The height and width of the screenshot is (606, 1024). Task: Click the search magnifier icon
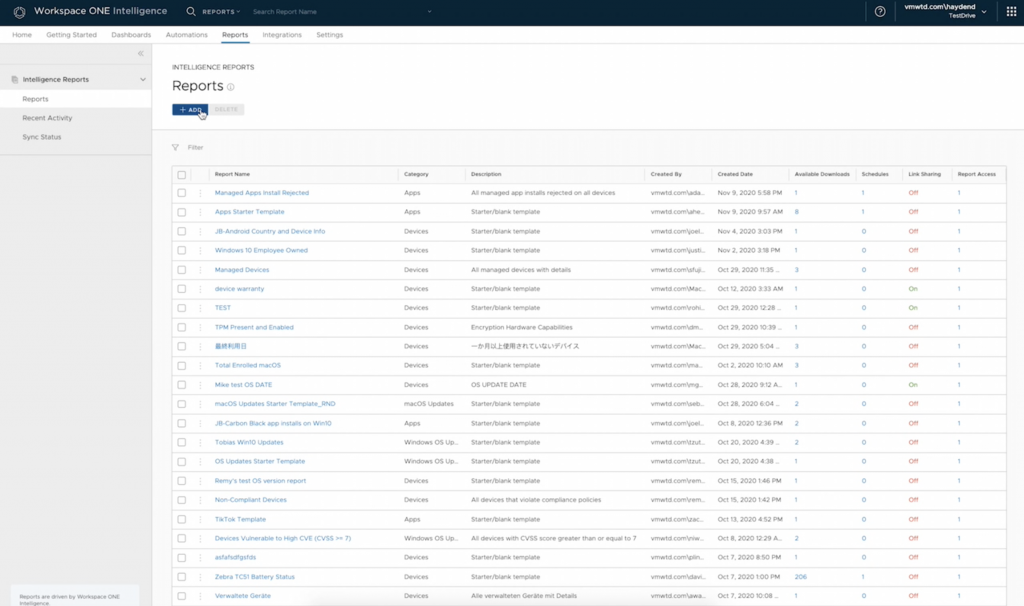coord(191,12)
